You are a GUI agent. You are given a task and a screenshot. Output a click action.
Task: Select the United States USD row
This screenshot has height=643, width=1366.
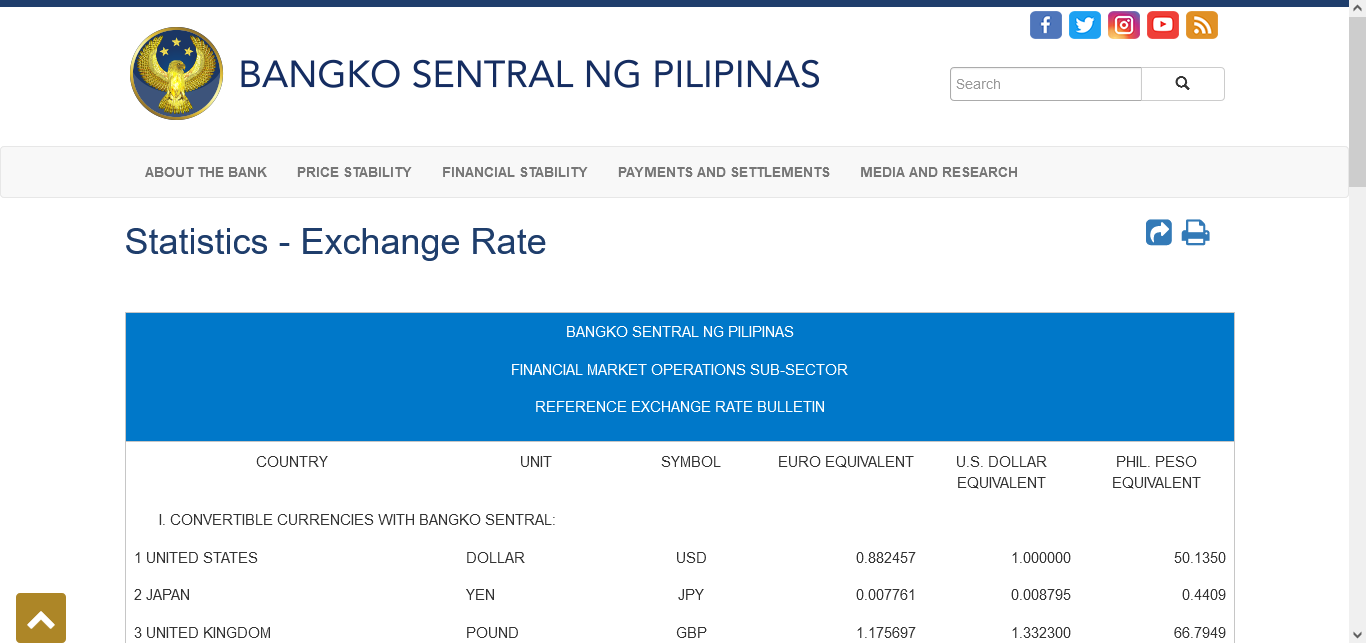click(679, 558)
